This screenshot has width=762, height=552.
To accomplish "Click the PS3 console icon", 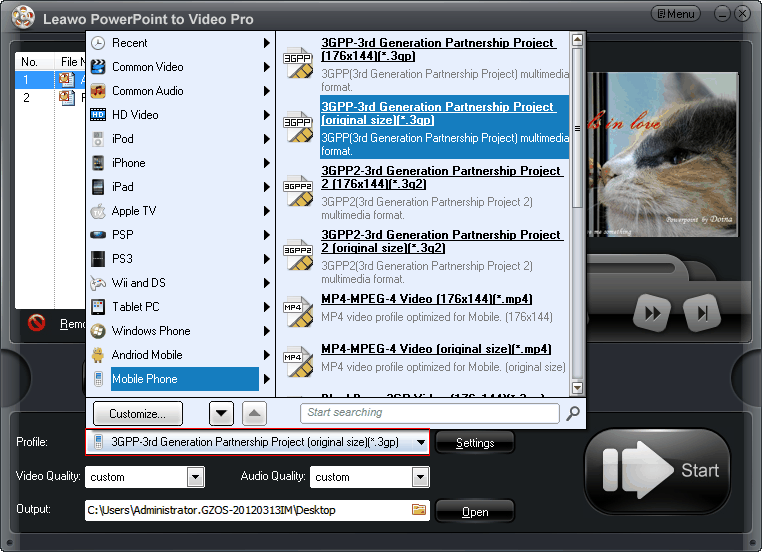I will pyautogui.click(x=98, y=259).
